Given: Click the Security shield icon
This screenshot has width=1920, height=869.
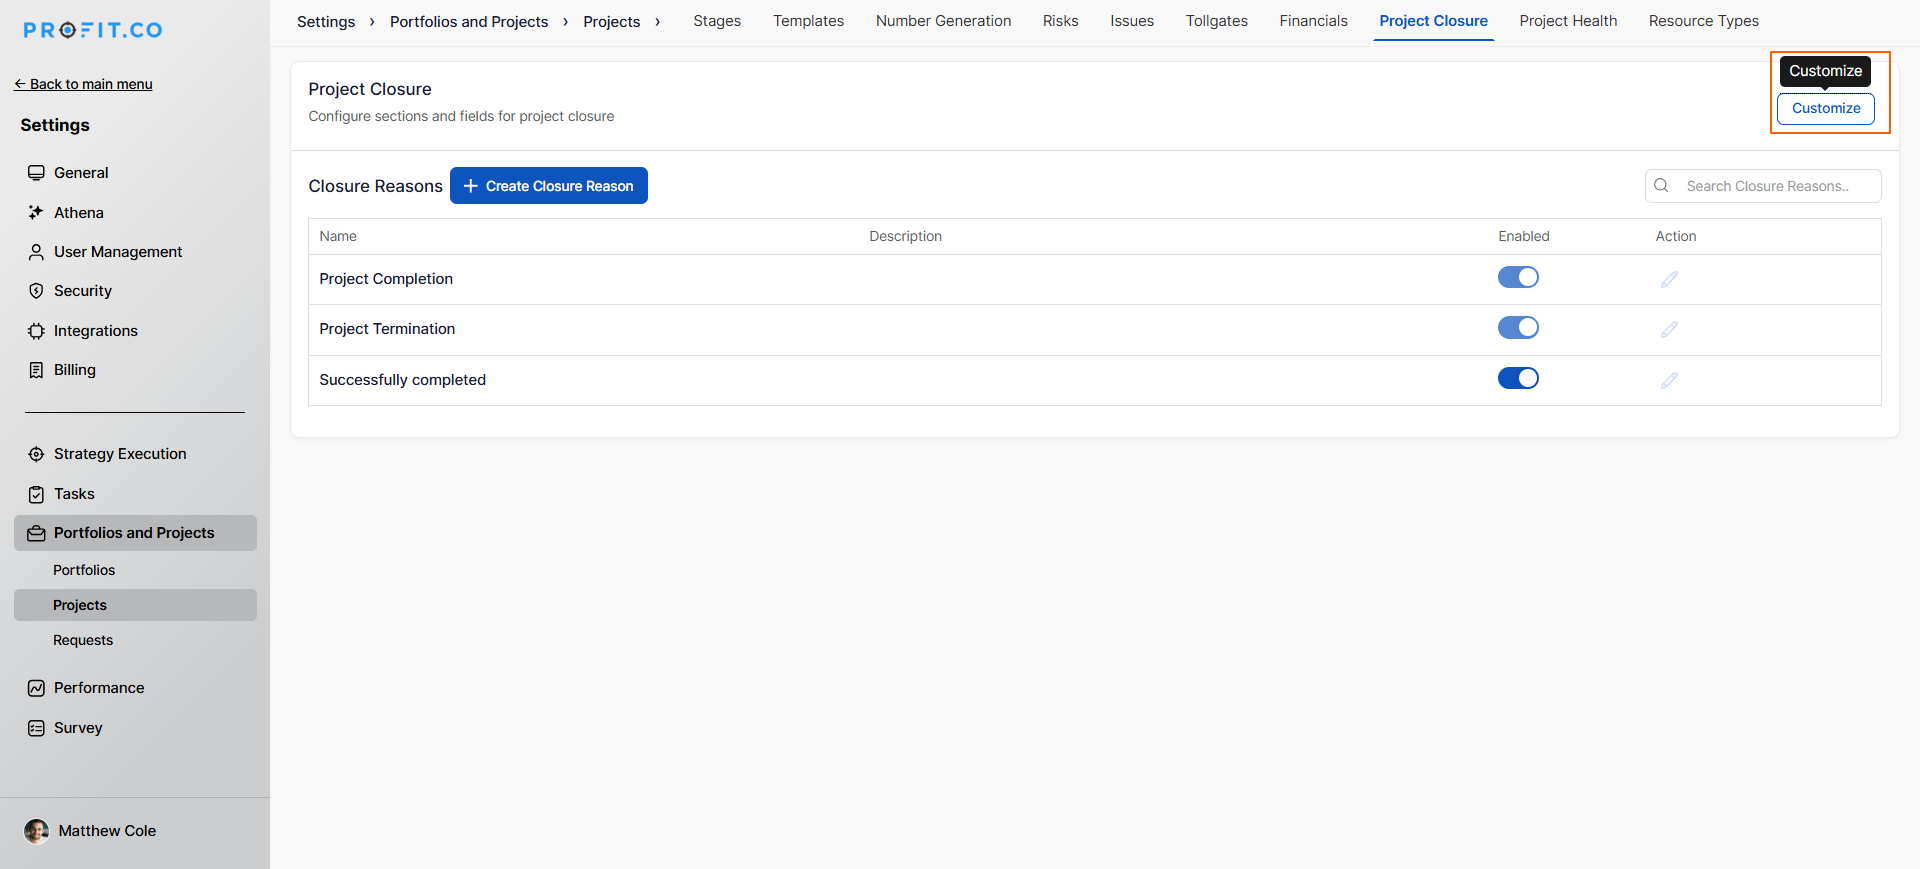Looking at the screenshot, I should pos(36,291).
